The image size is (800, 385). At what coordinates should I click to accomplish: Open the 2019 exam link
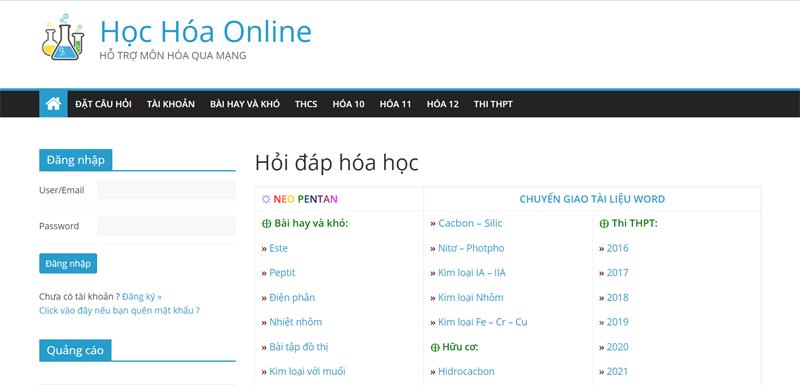pyautogui.click(x=617, y=322)
